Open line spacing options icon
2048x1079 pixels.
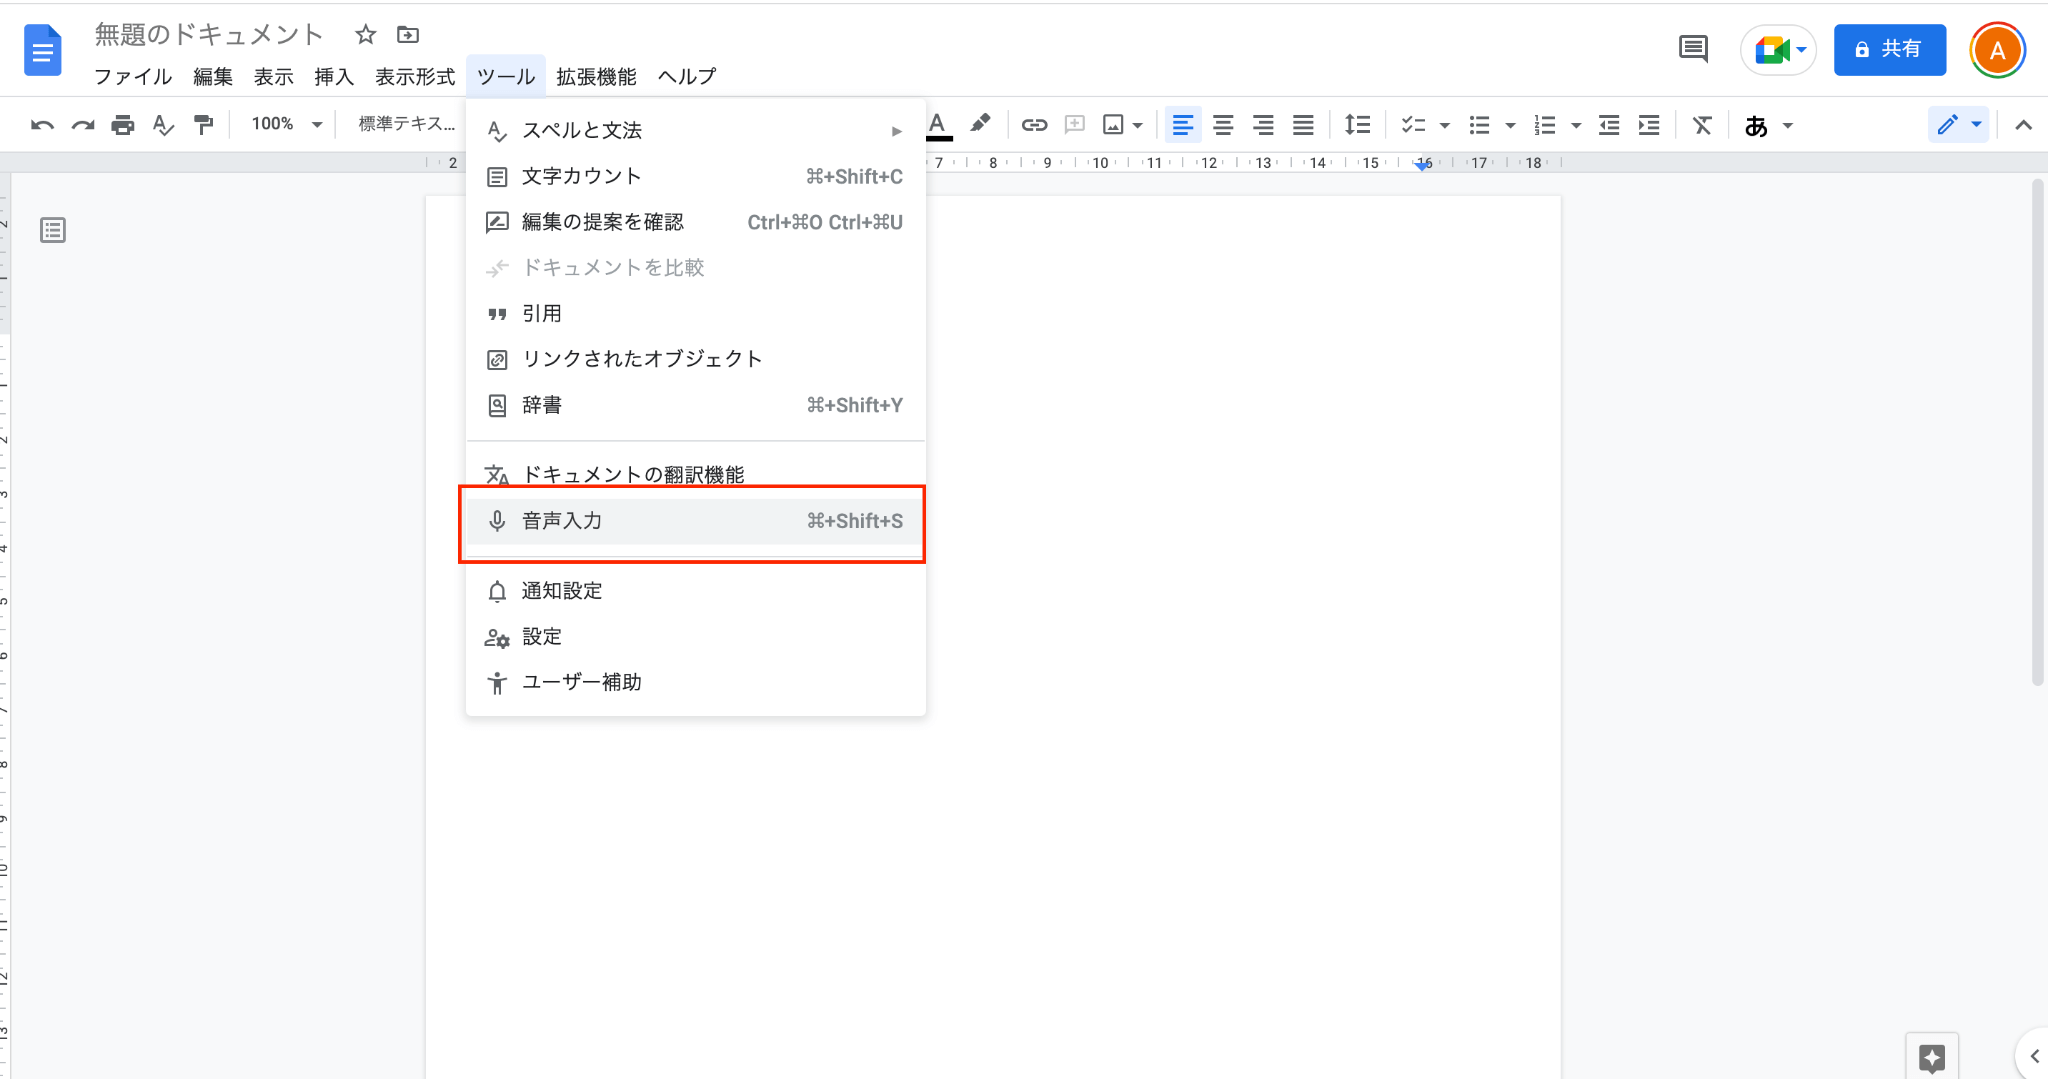click(1357, 125)
